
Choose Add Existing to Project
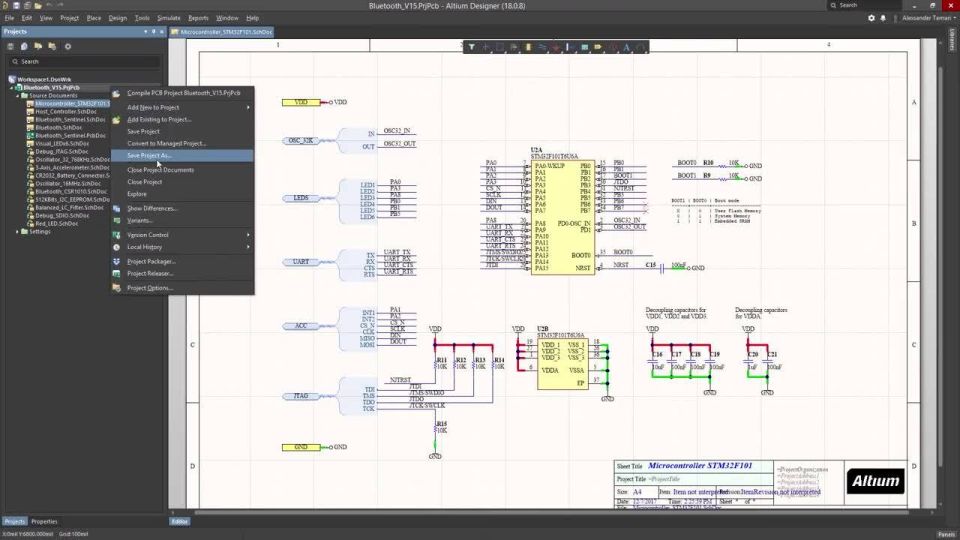[x=182, y=119]
